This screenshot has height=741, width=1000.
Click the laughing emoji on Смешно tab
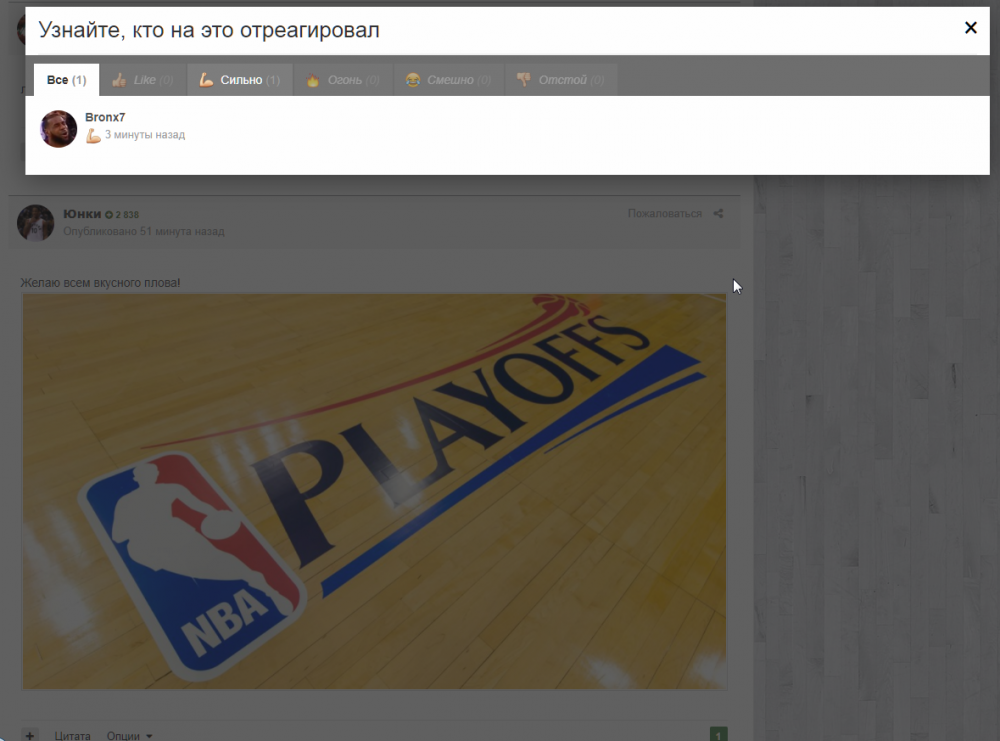[412, 80]
